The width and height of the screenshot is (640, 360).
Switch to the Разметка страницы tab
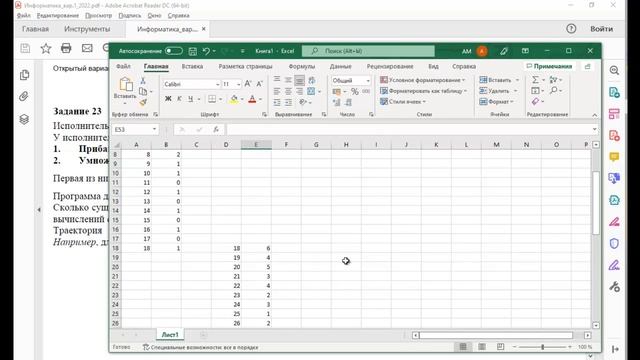[x=245, y=66]
